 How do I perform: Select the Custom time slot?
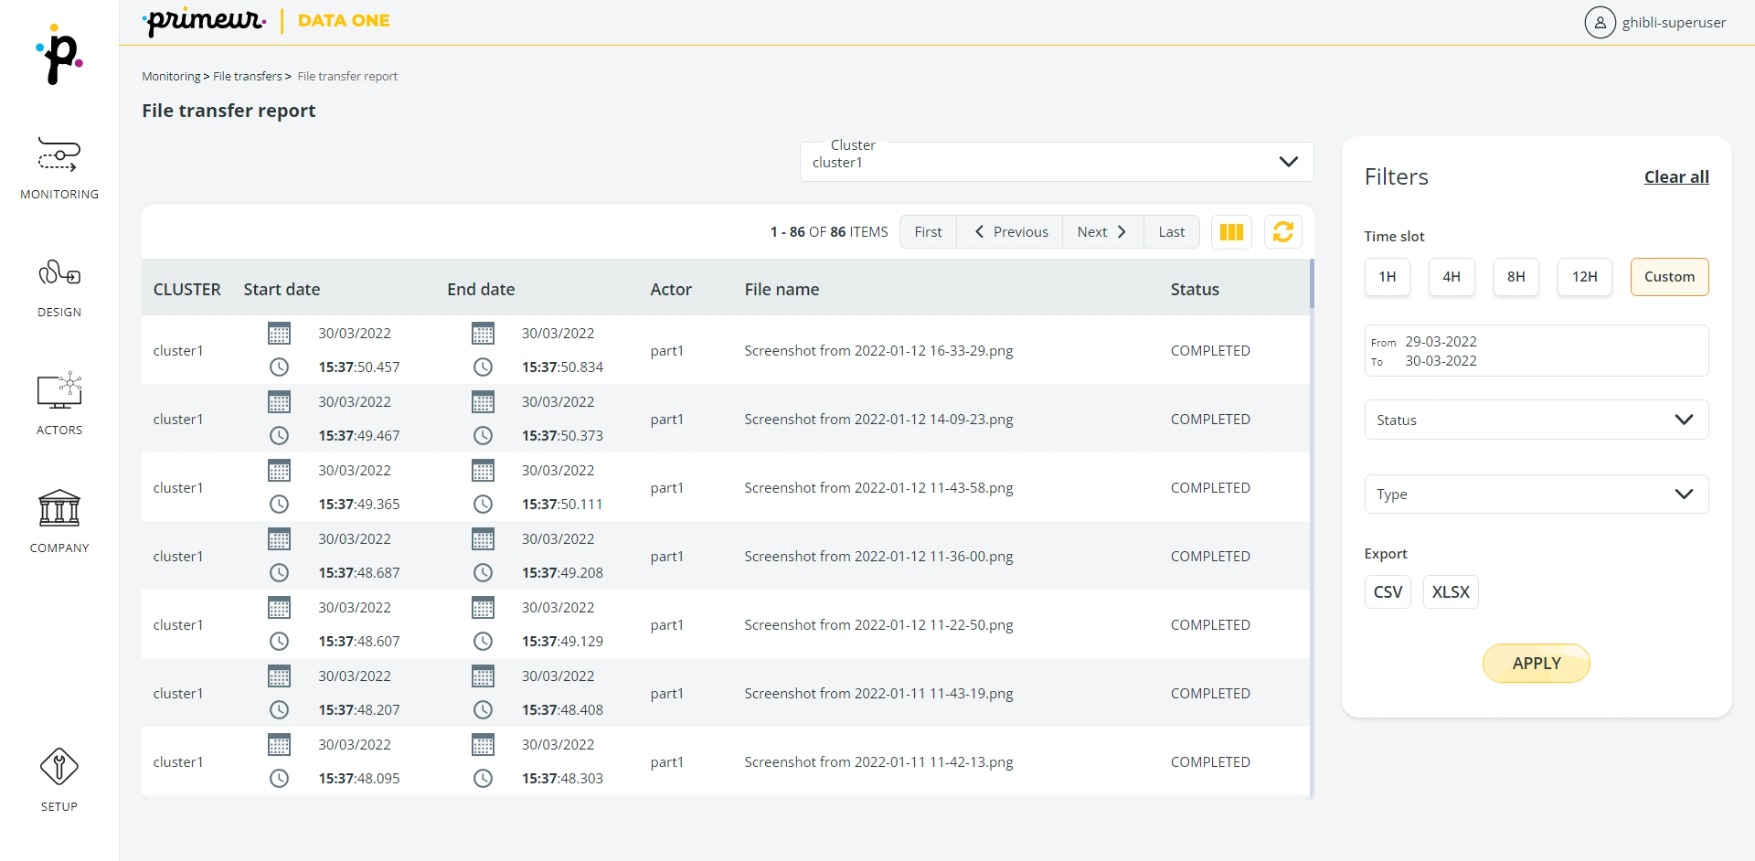1669,277
